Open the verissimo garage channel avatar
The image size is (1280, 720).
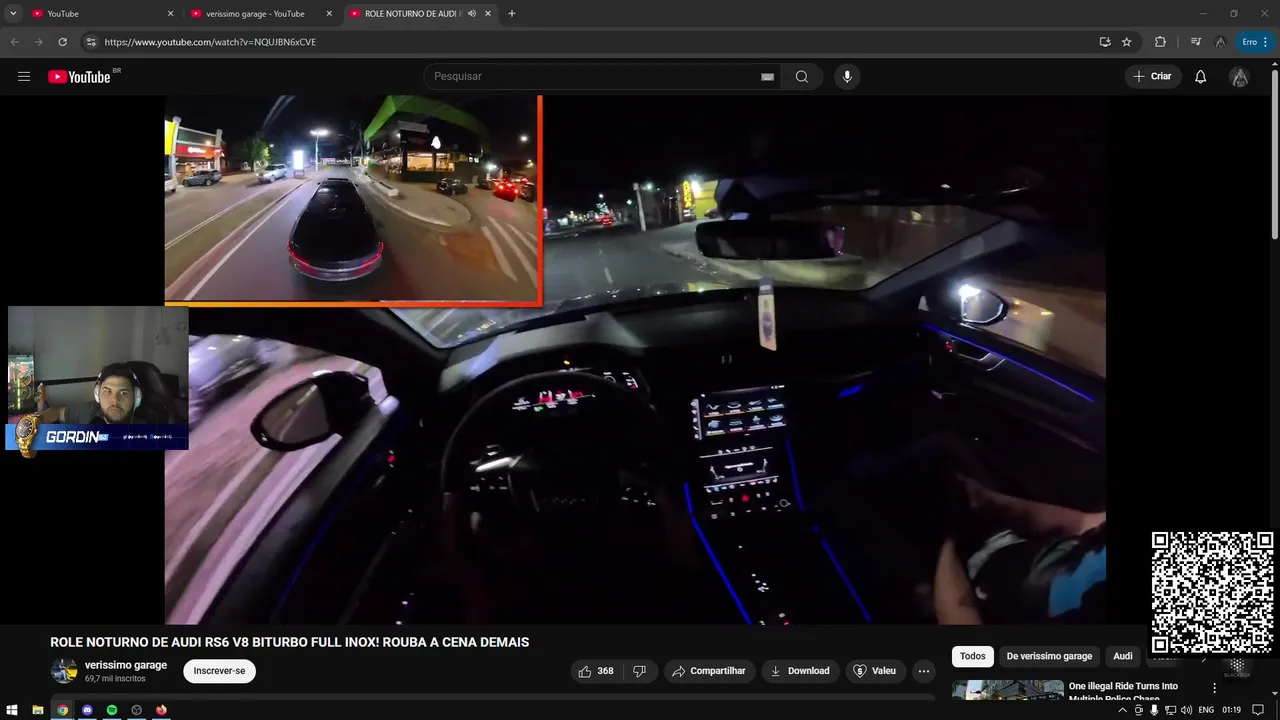pyautogui.click(x=64, y=671)
